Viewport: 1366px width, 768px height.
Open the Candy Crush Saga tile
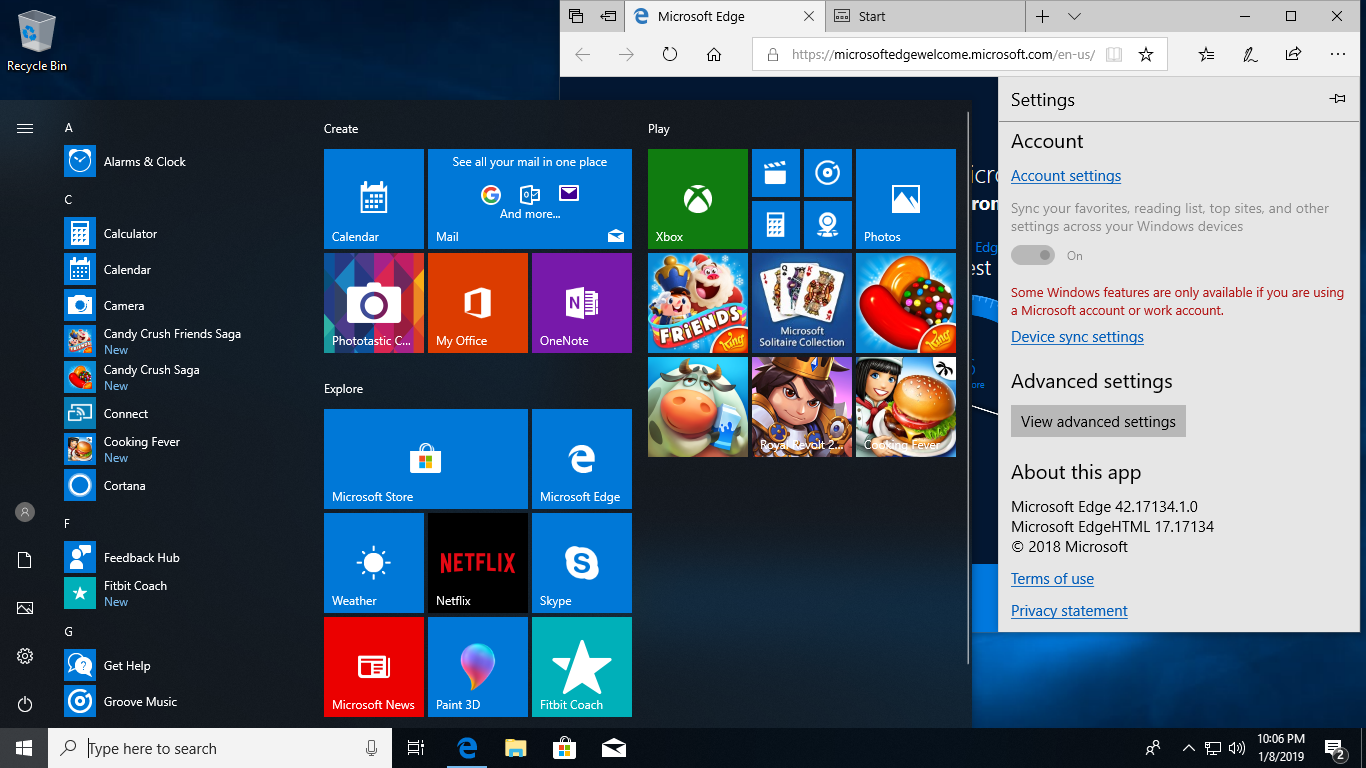pos(906,303)
